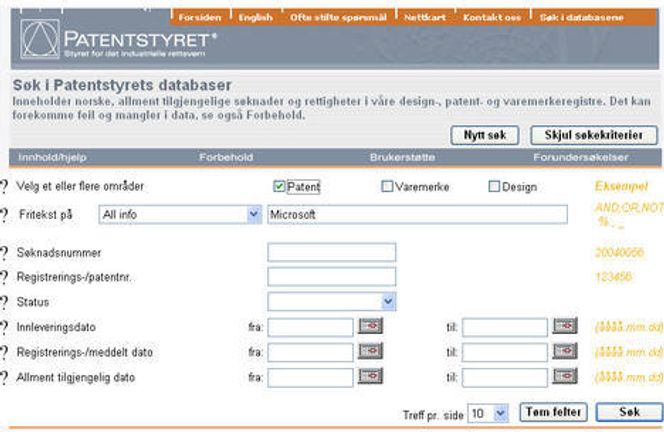This screenshot has width=664, height=437.
Task: Open calendar picker for Innleveringsdato fra
Action: click(x=371, y=326)
